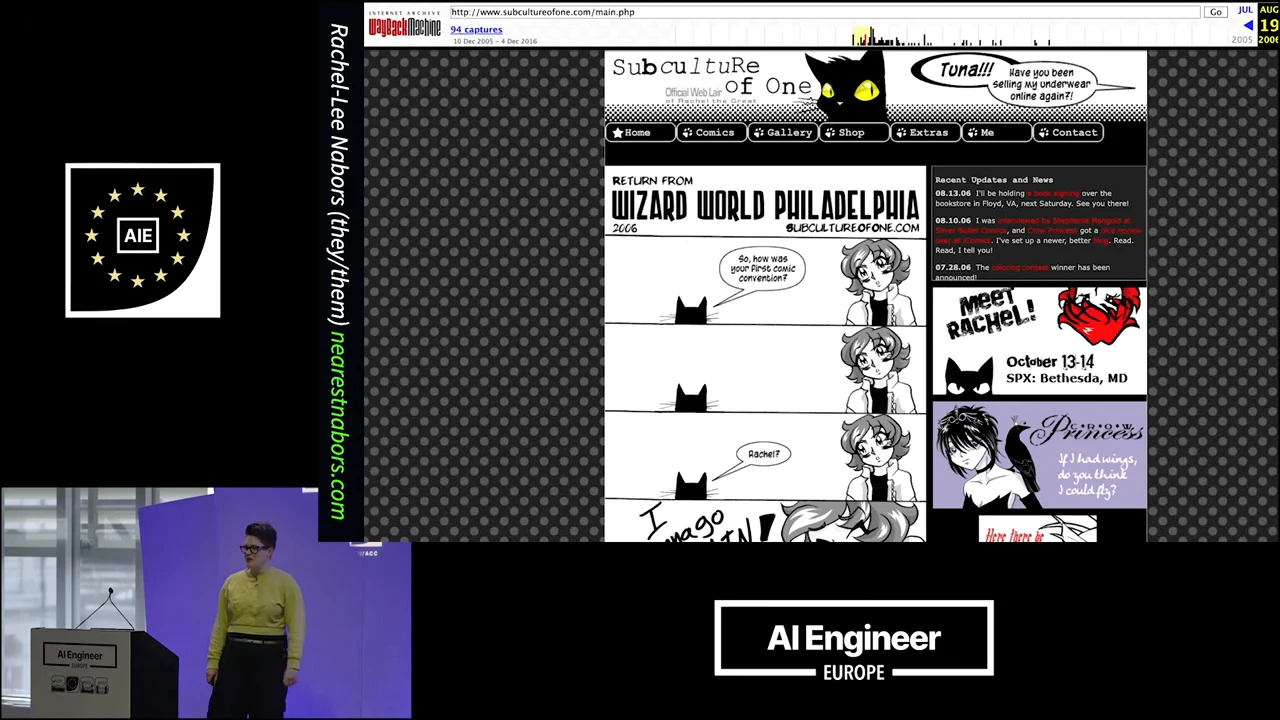Click the Go button in Wayback toolbar

1215,12
